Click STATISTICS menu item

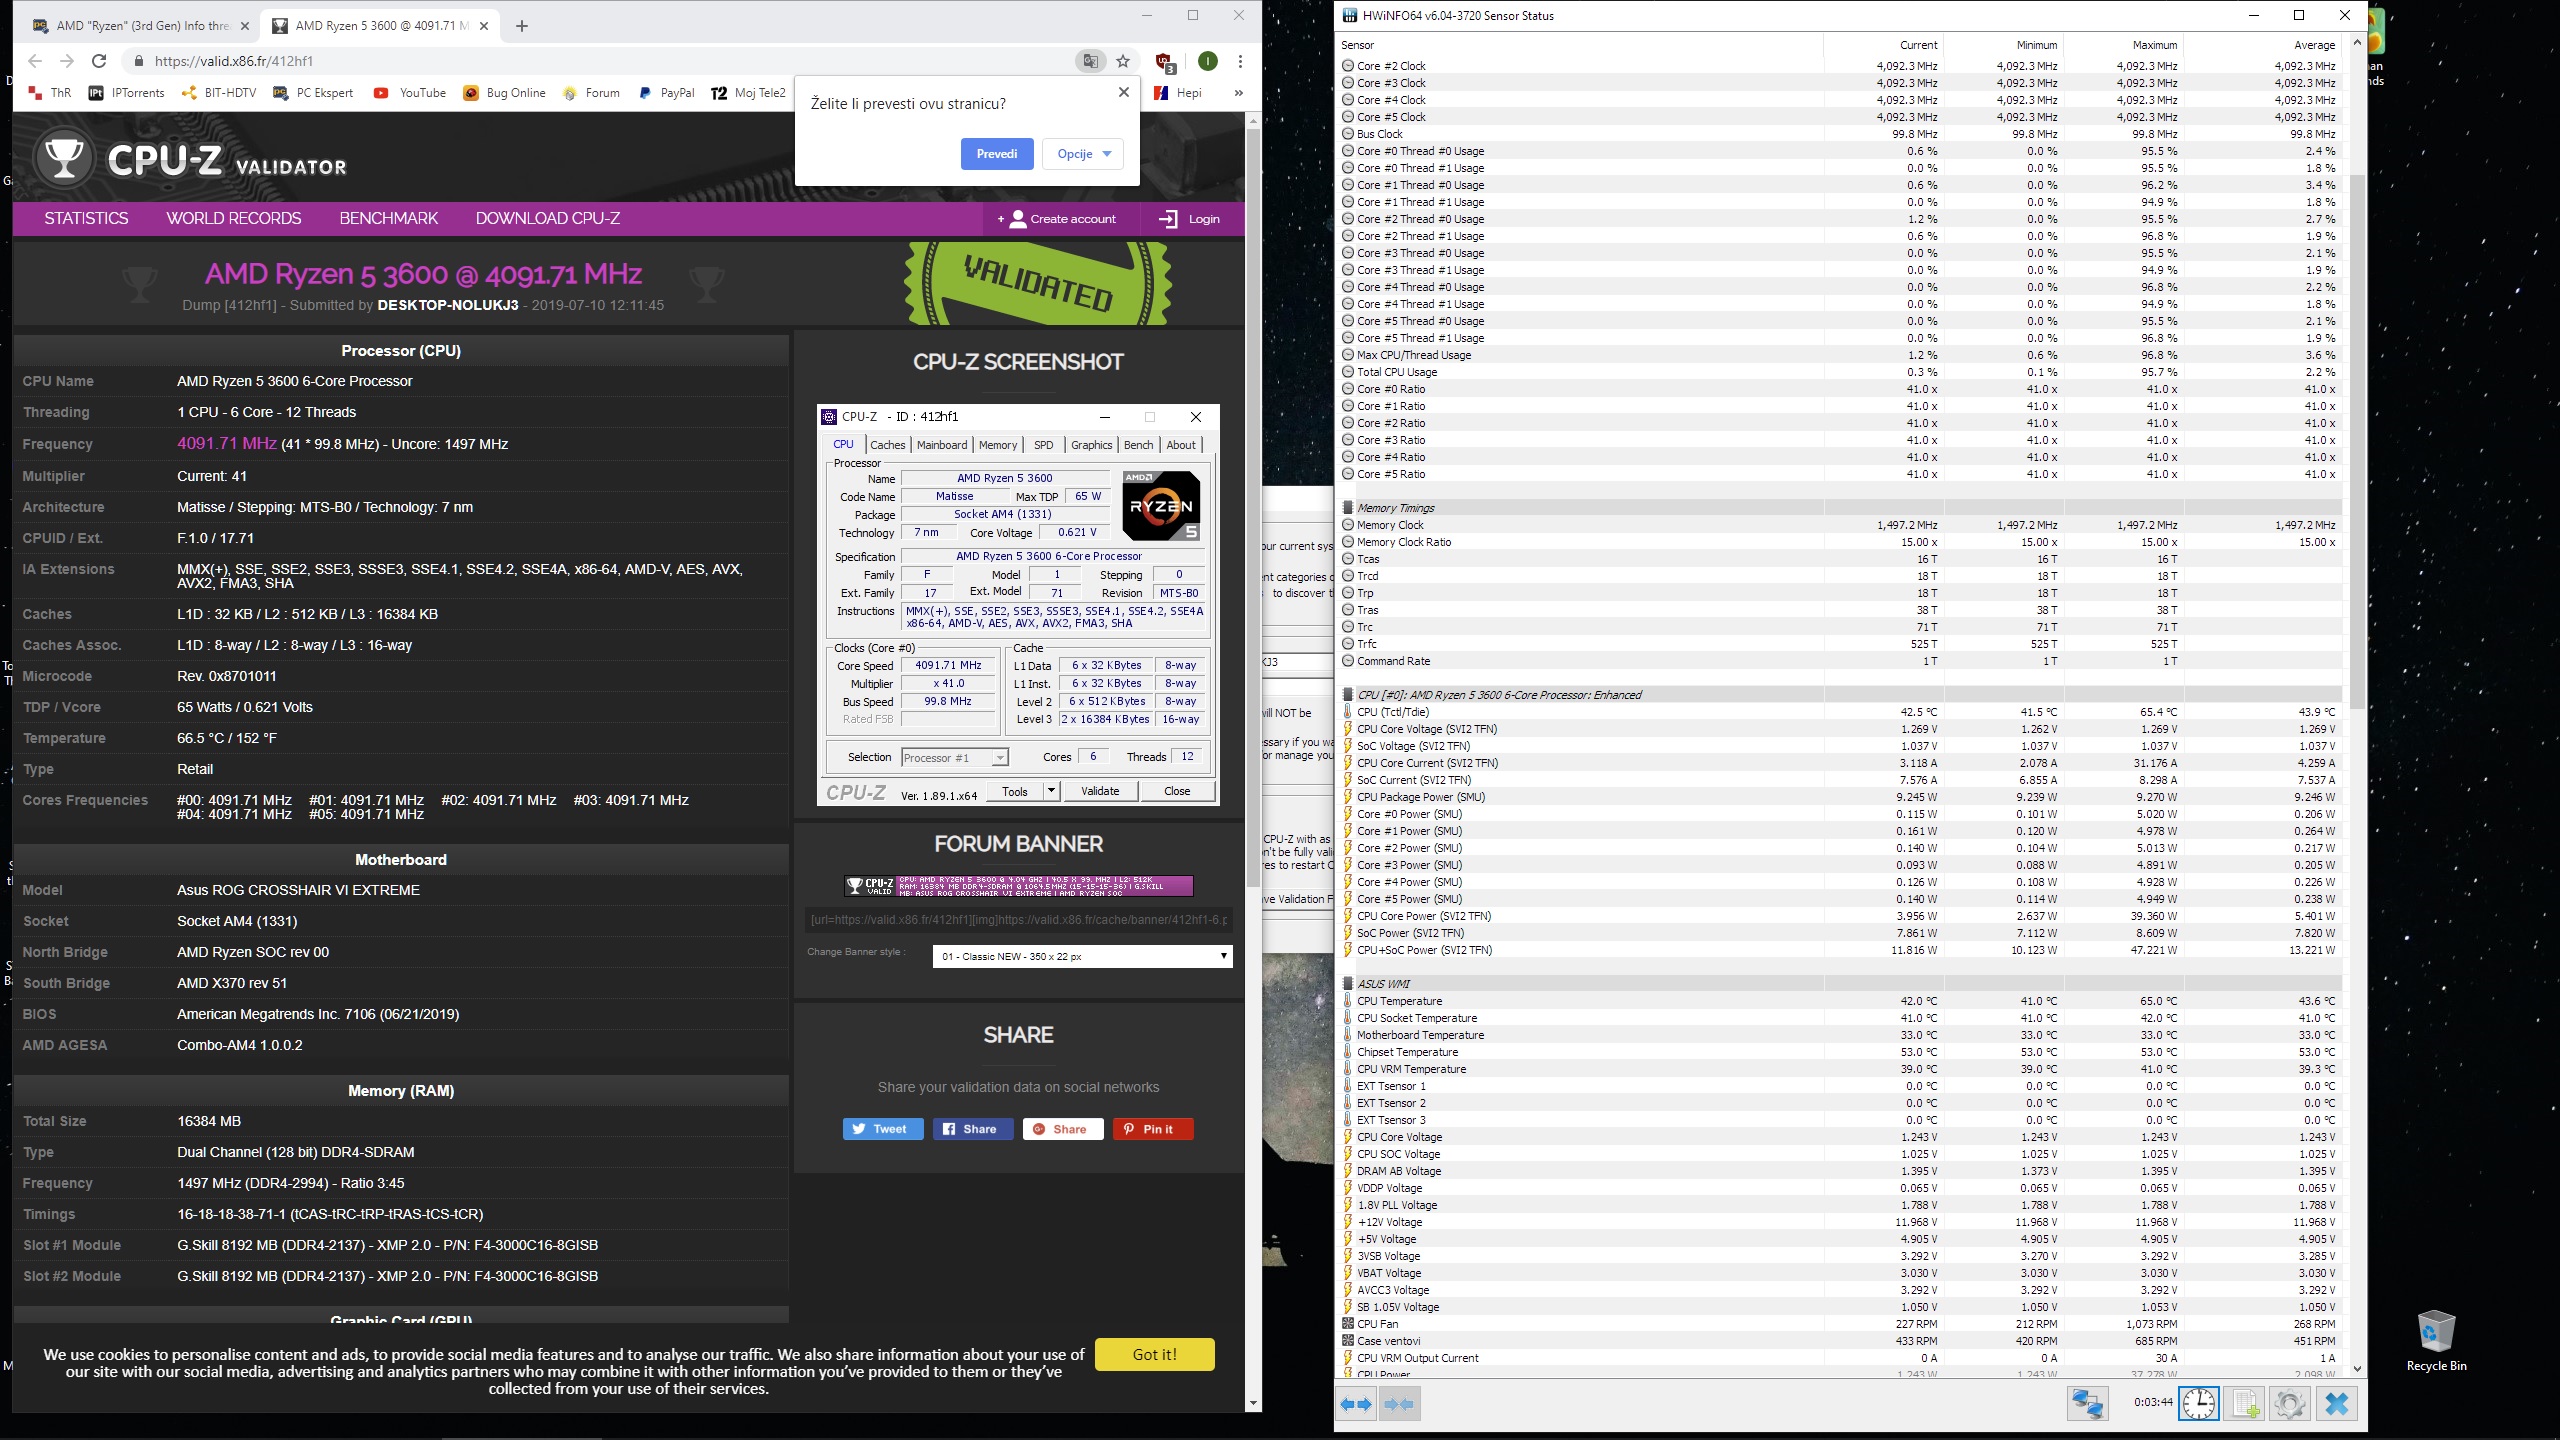pyautogui.click(x=86, y=219)
